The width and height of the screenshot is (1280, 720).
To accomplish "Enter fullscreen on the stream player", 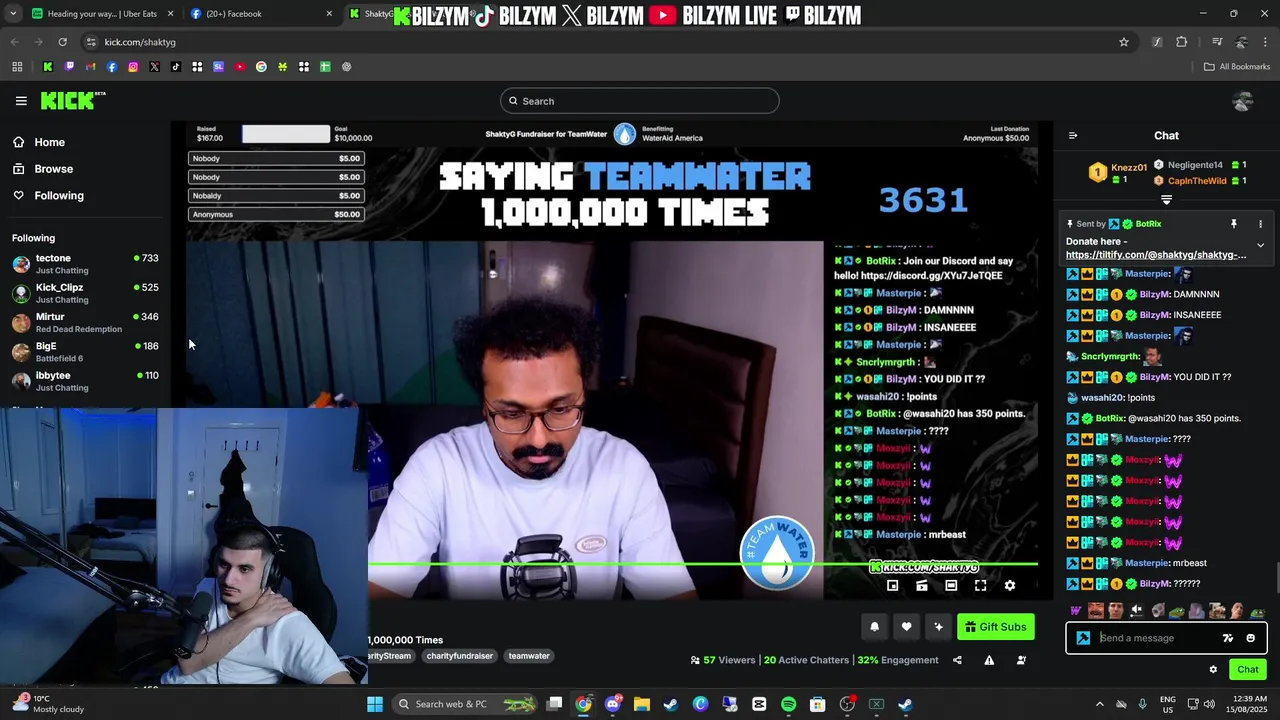I will pos(980,586).
